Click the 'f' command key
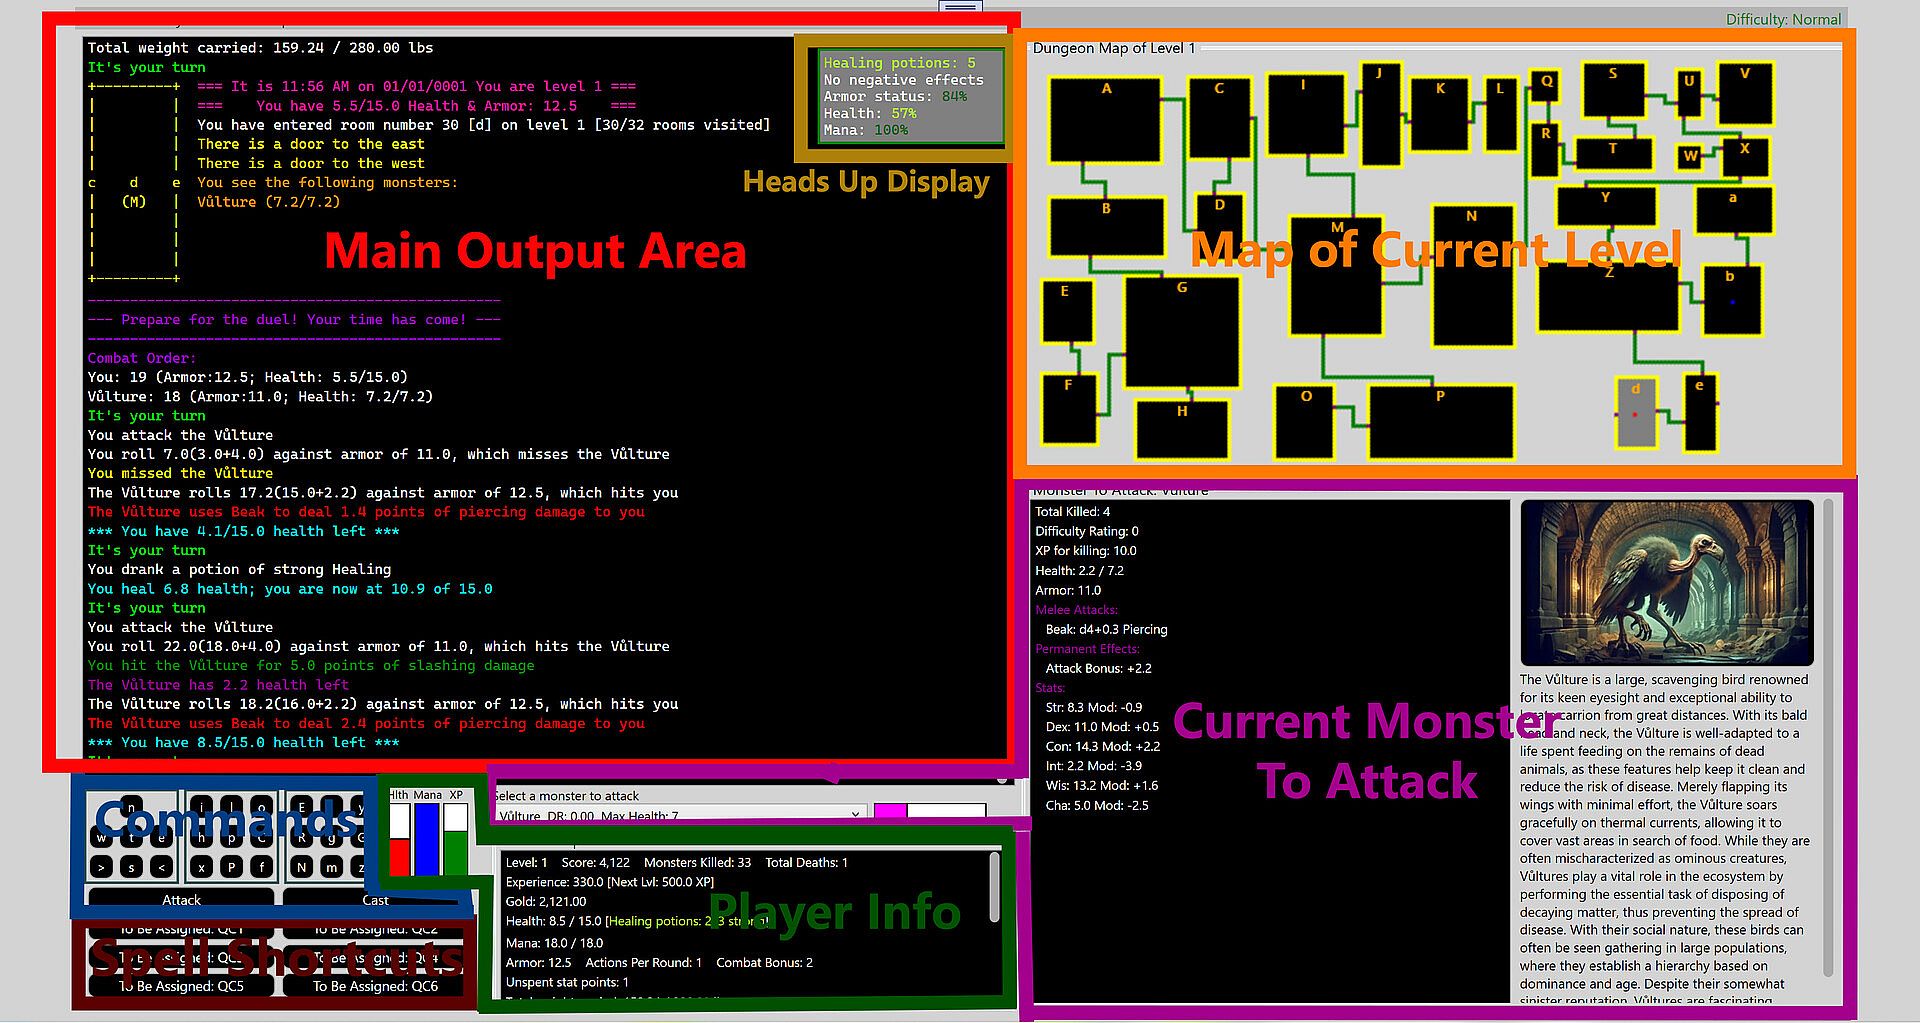 click(x=261, y=867)
